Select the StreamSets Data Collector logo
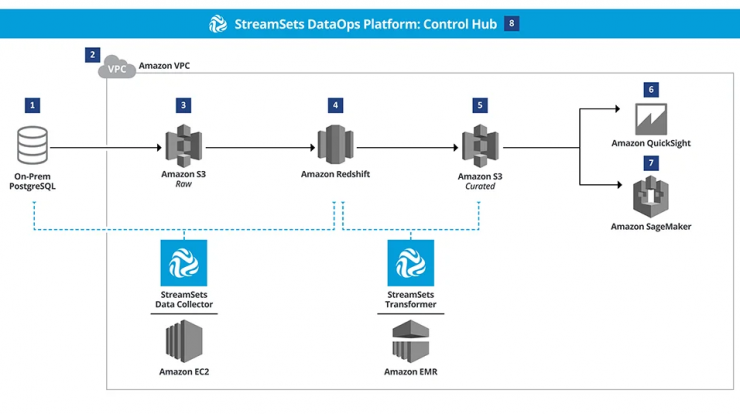 click(x=184, y=262)
